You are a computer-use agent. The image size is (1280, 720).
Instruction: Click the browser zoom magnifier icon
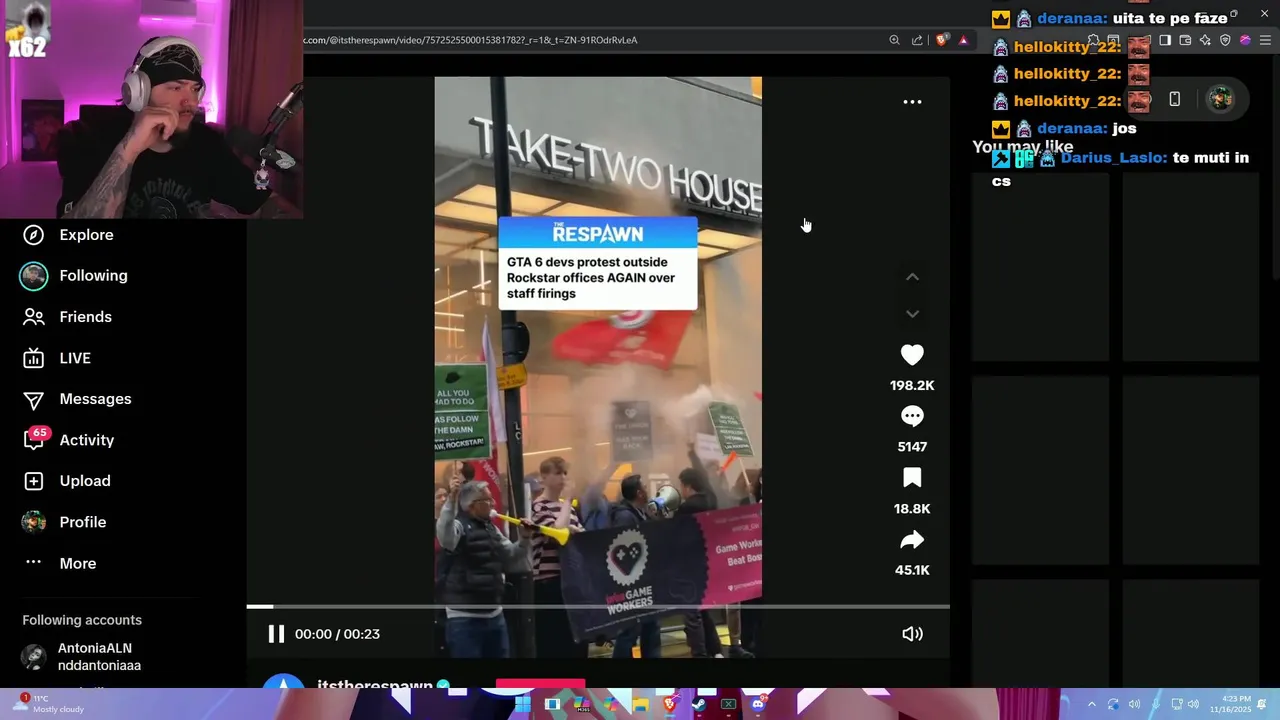894,40
